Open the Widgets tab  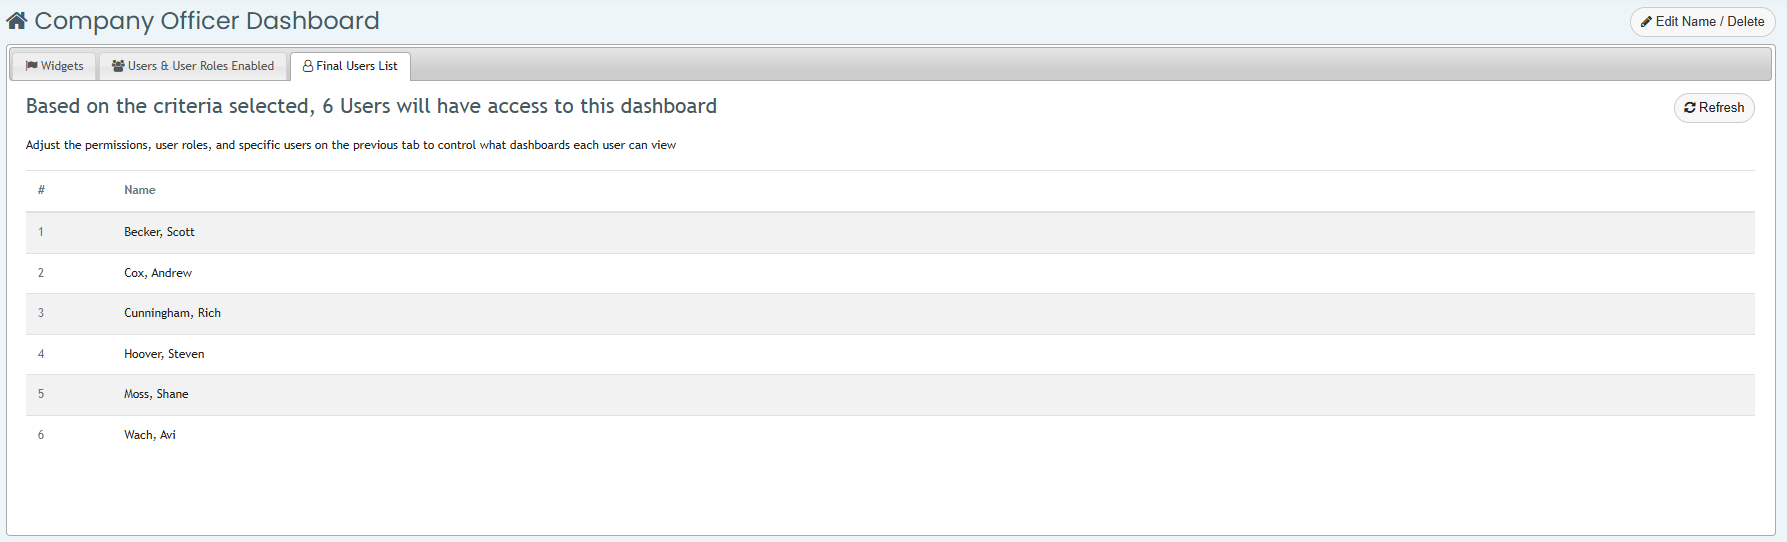tap(54, 66)
